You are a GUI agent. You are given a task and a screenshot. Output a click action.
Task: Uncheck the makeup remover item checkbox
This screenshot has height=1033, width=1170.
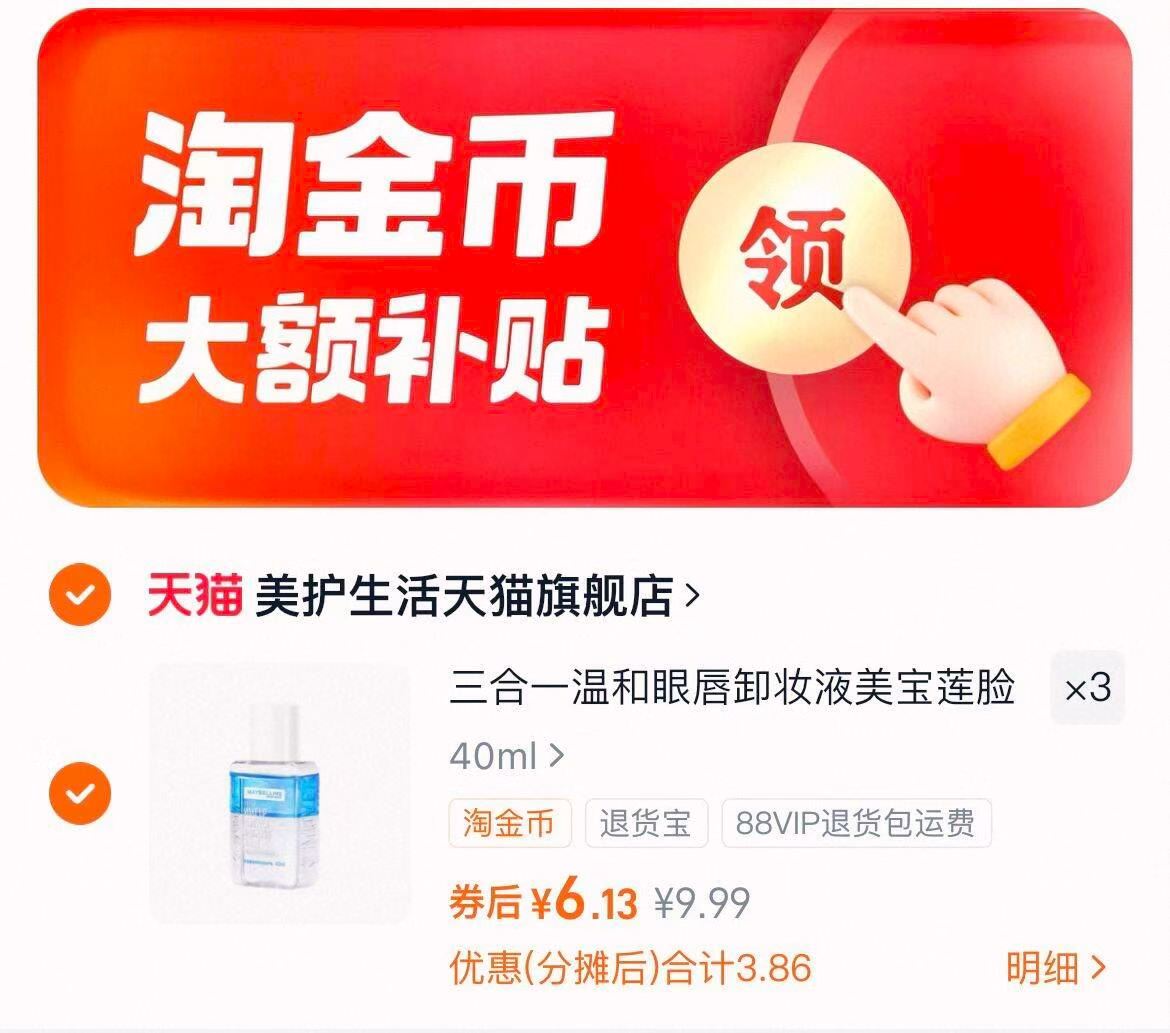(80, 793)
